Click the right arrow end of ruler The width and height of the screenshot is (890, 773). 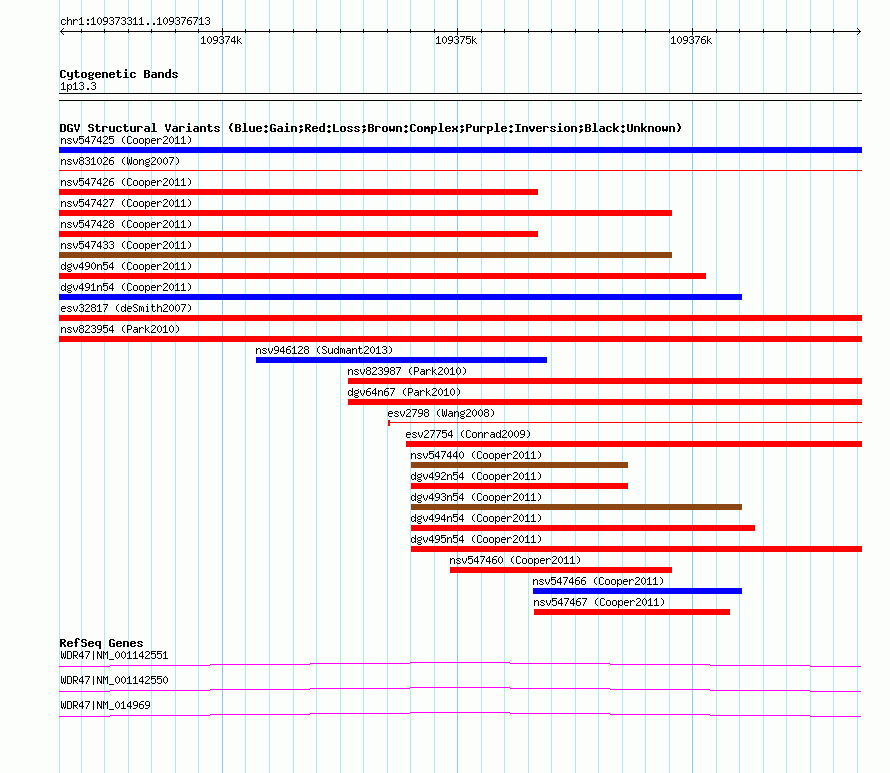click(859, 32)
